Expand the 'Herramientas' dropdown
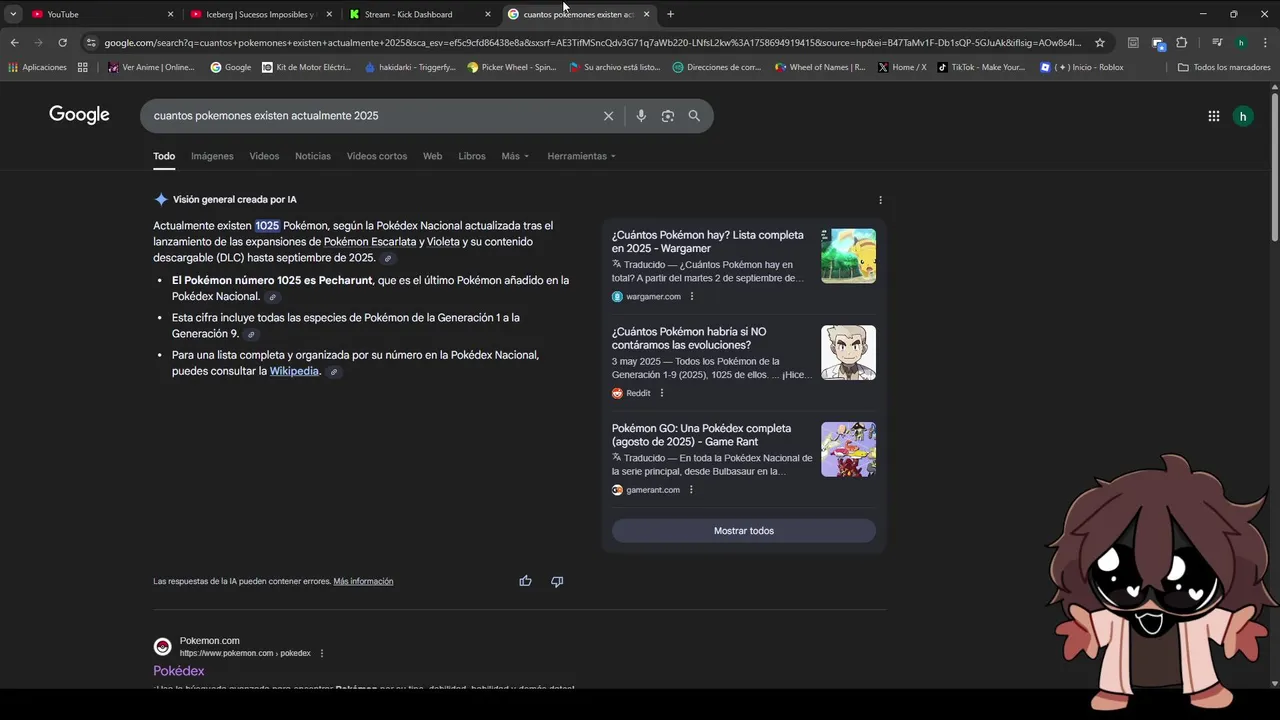The image size is (1280, 720). (x=581, y=156)
